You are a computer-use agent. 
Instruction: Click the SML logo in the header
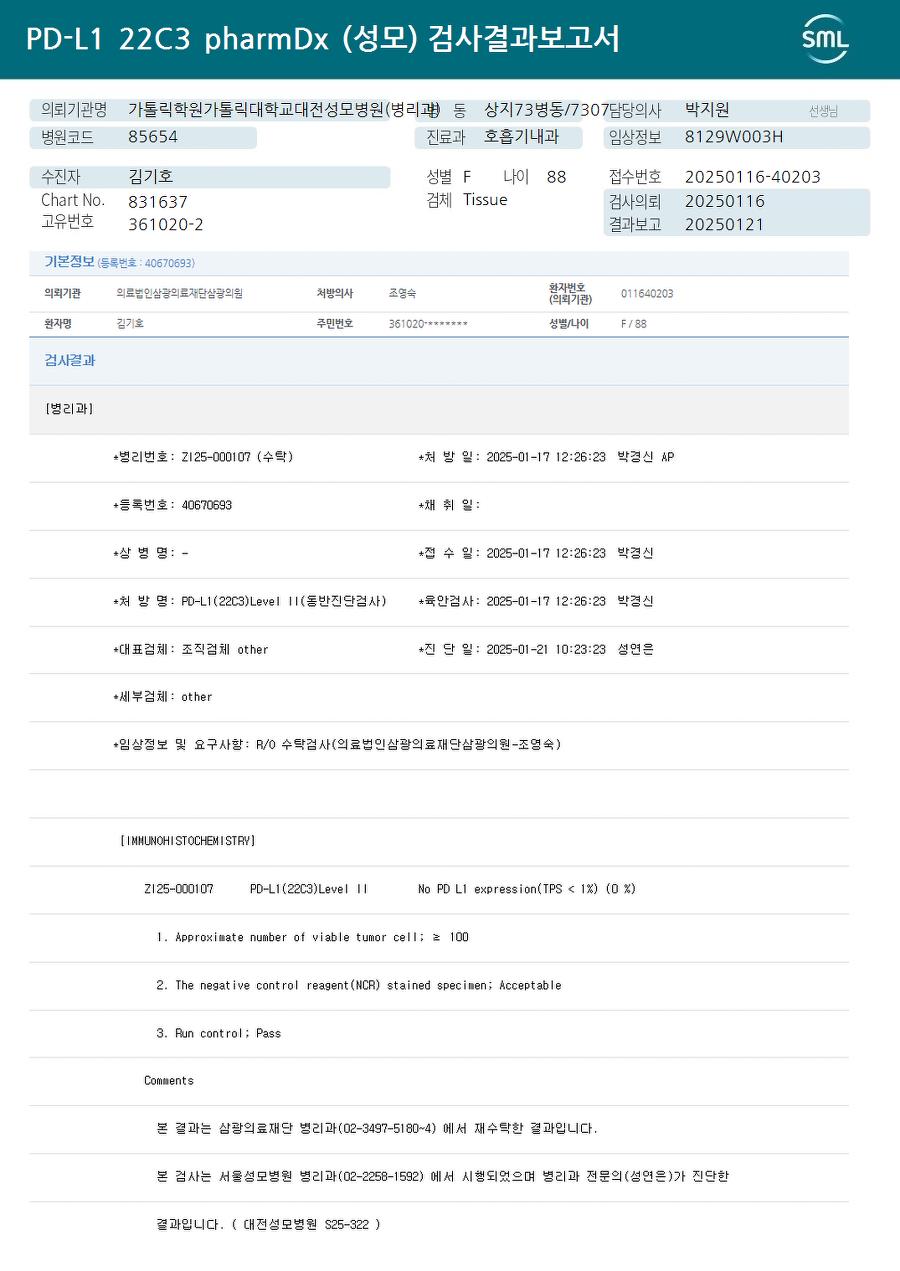pos(825,39)
